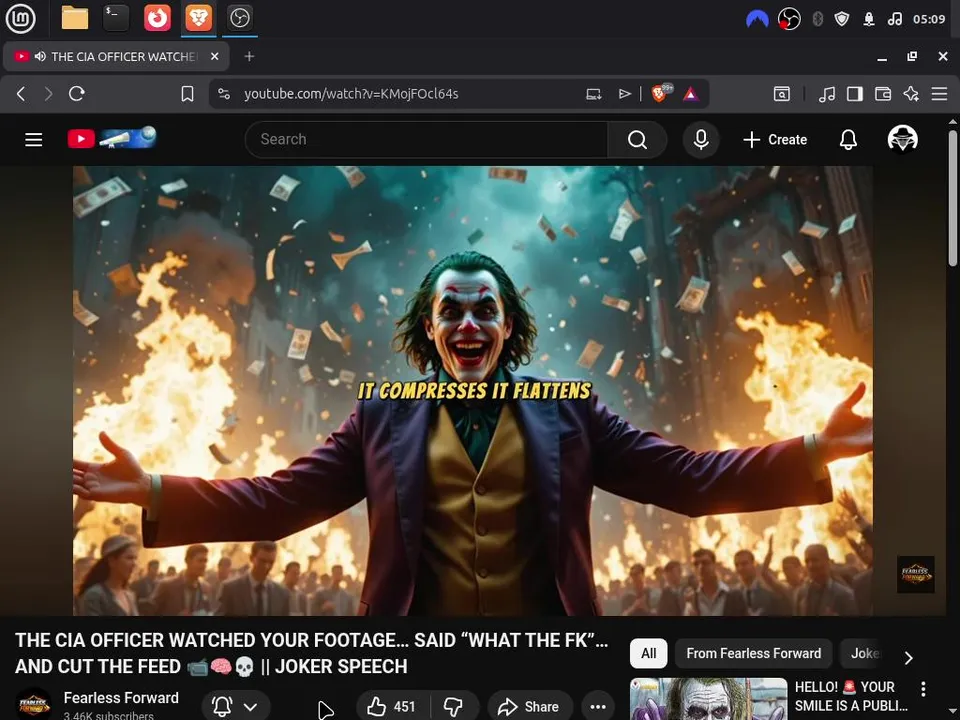
Task: Toggle the browser sidebar panel
Action: 855,94
